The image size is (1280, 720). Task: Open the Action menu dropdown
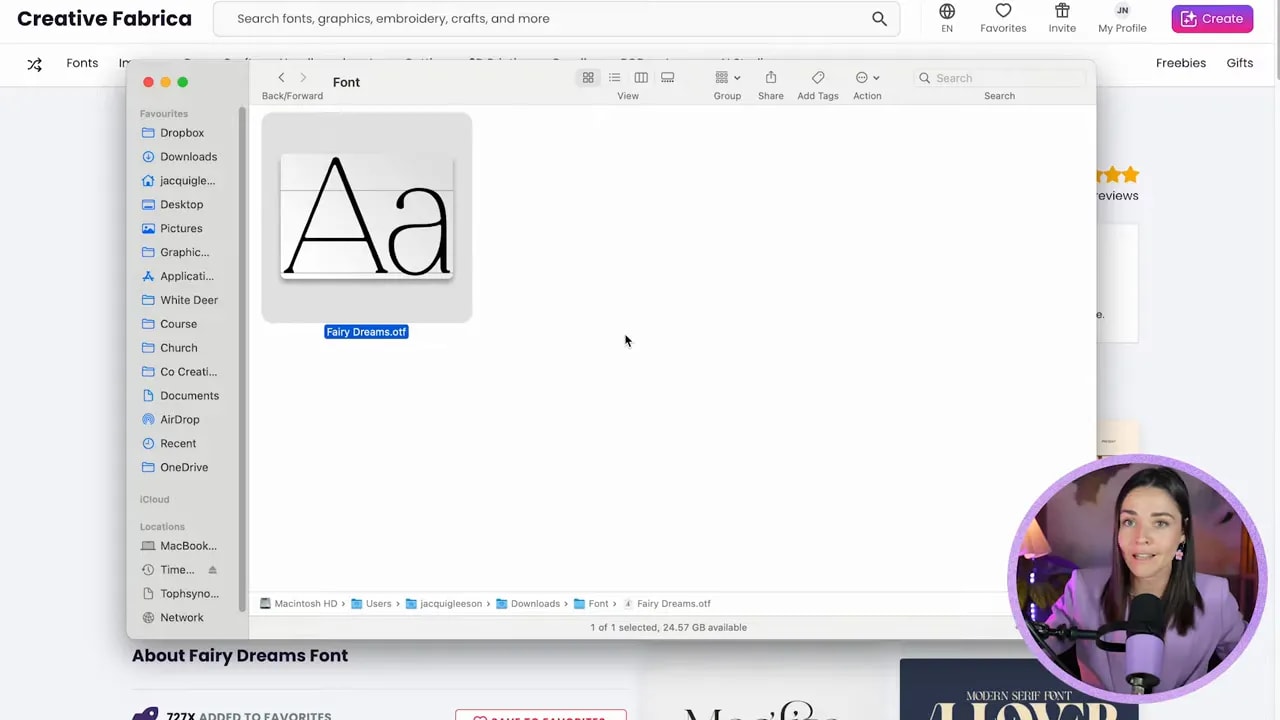(866, 77)
